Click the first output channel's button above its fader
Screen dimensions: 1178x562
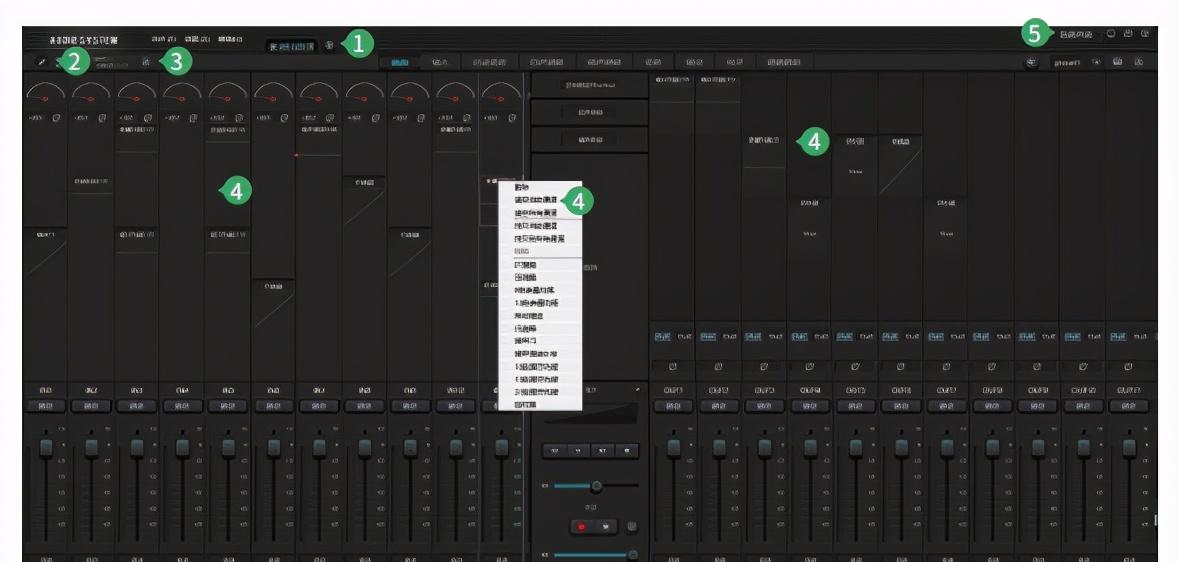(673, 406)
